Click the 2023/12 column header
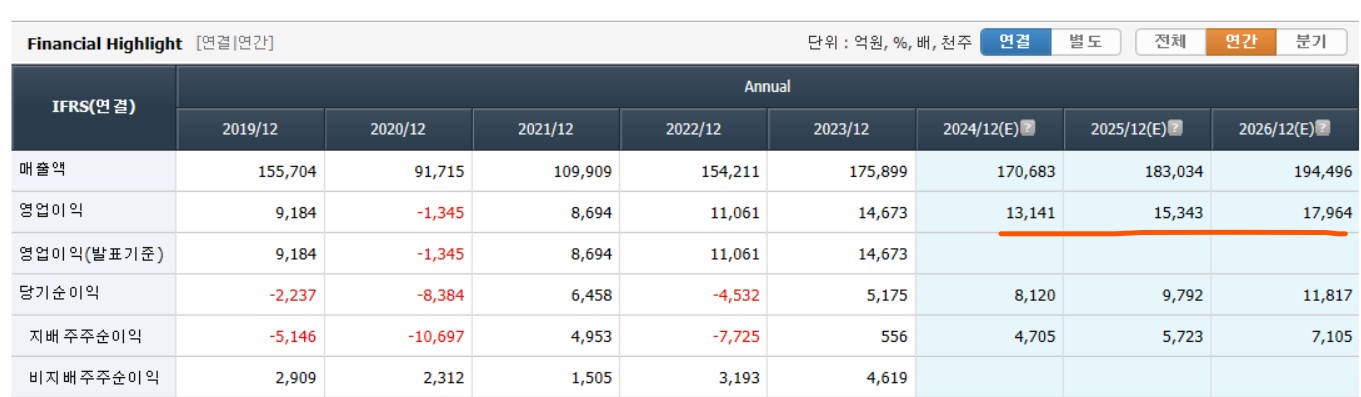The image size is (1361, 397). coord(842,129)
